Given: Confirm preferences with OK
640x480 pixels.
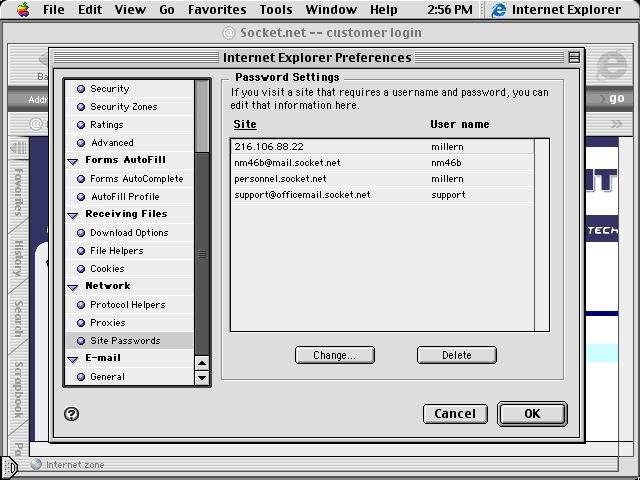Looking at the screenshot, I should coord(532,414).
